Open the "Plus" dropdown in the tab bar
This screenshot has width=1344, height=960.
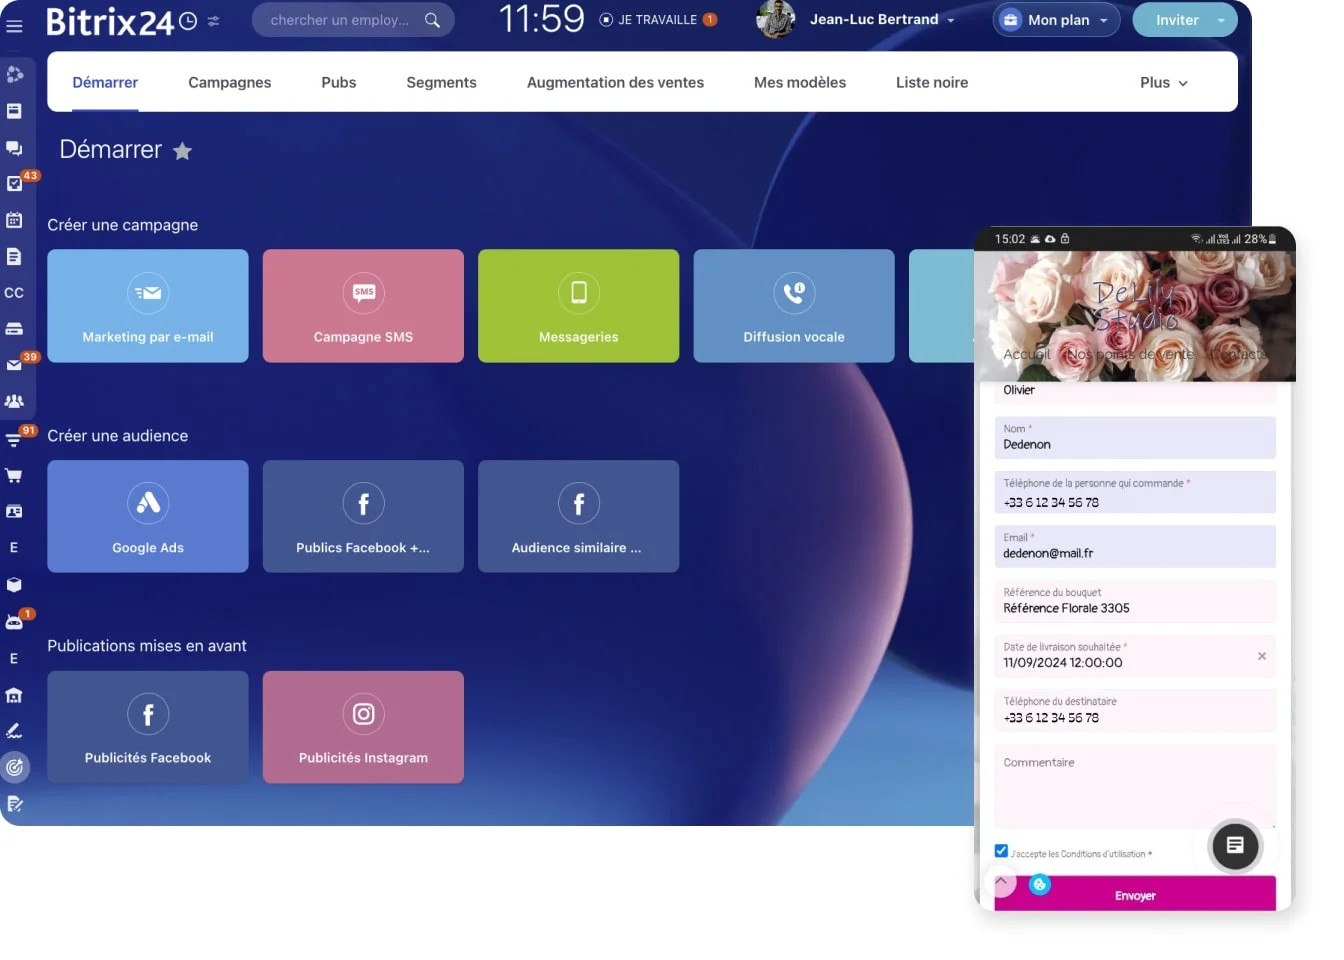[x=1162, y=83]
